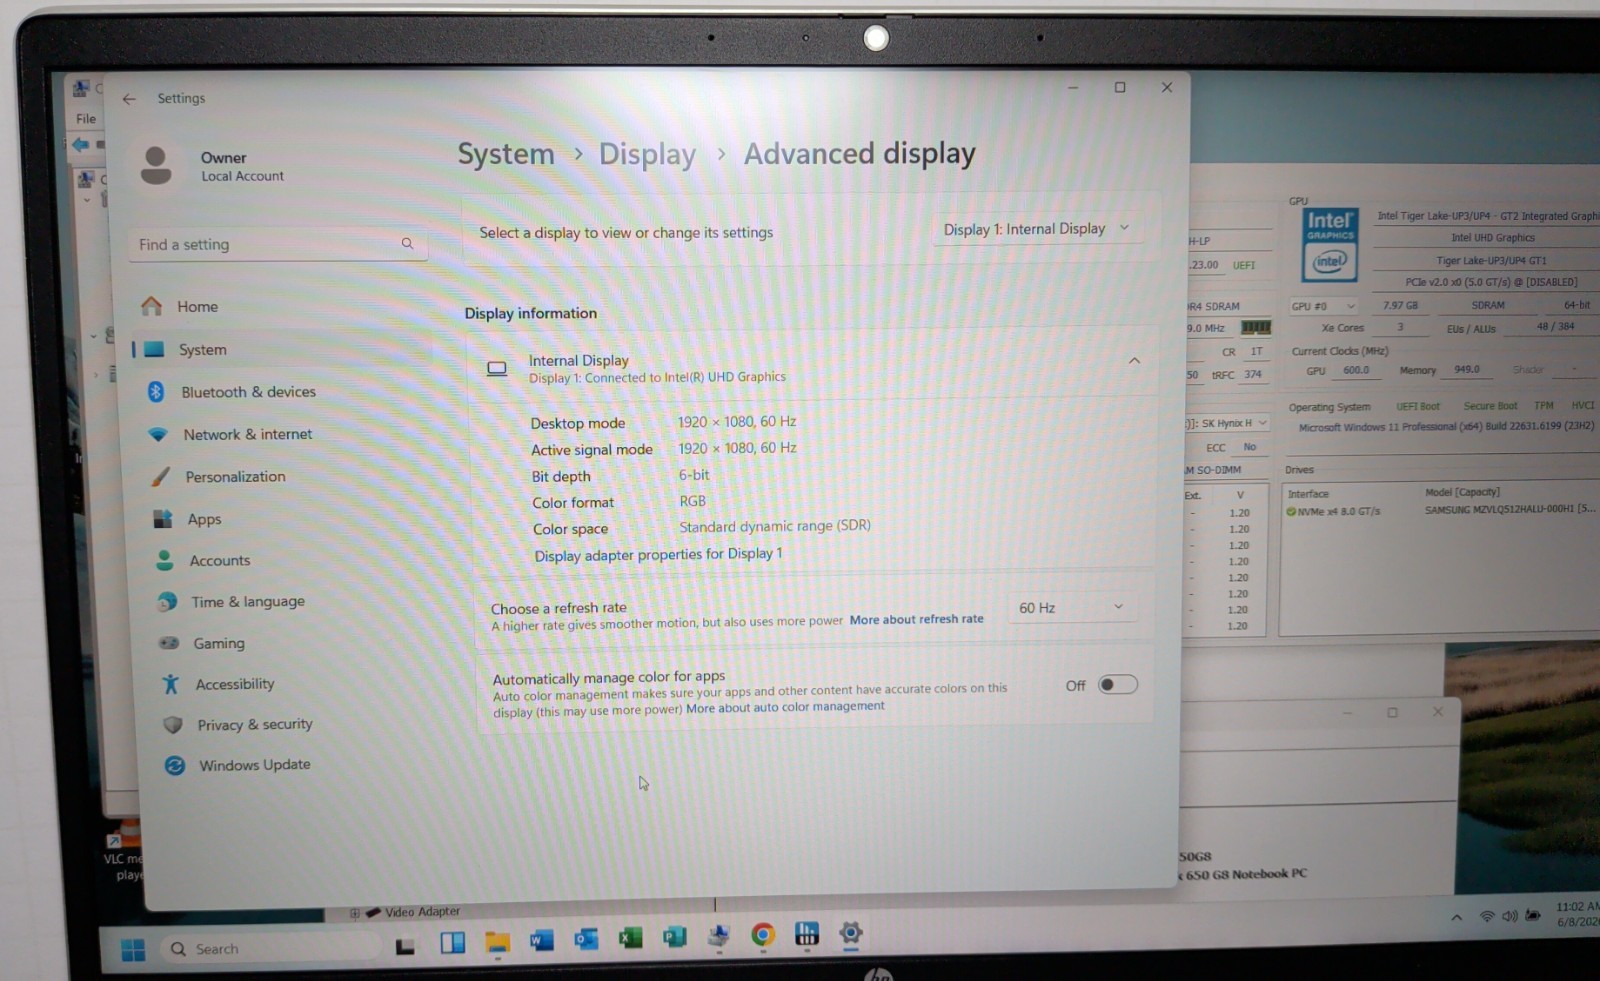Image resolution: width=1600 pixels, height=981 pixels.
Task: Click the Network wifi icon in the sidebar
Action: pyautogui.click(x=158, y=434)
